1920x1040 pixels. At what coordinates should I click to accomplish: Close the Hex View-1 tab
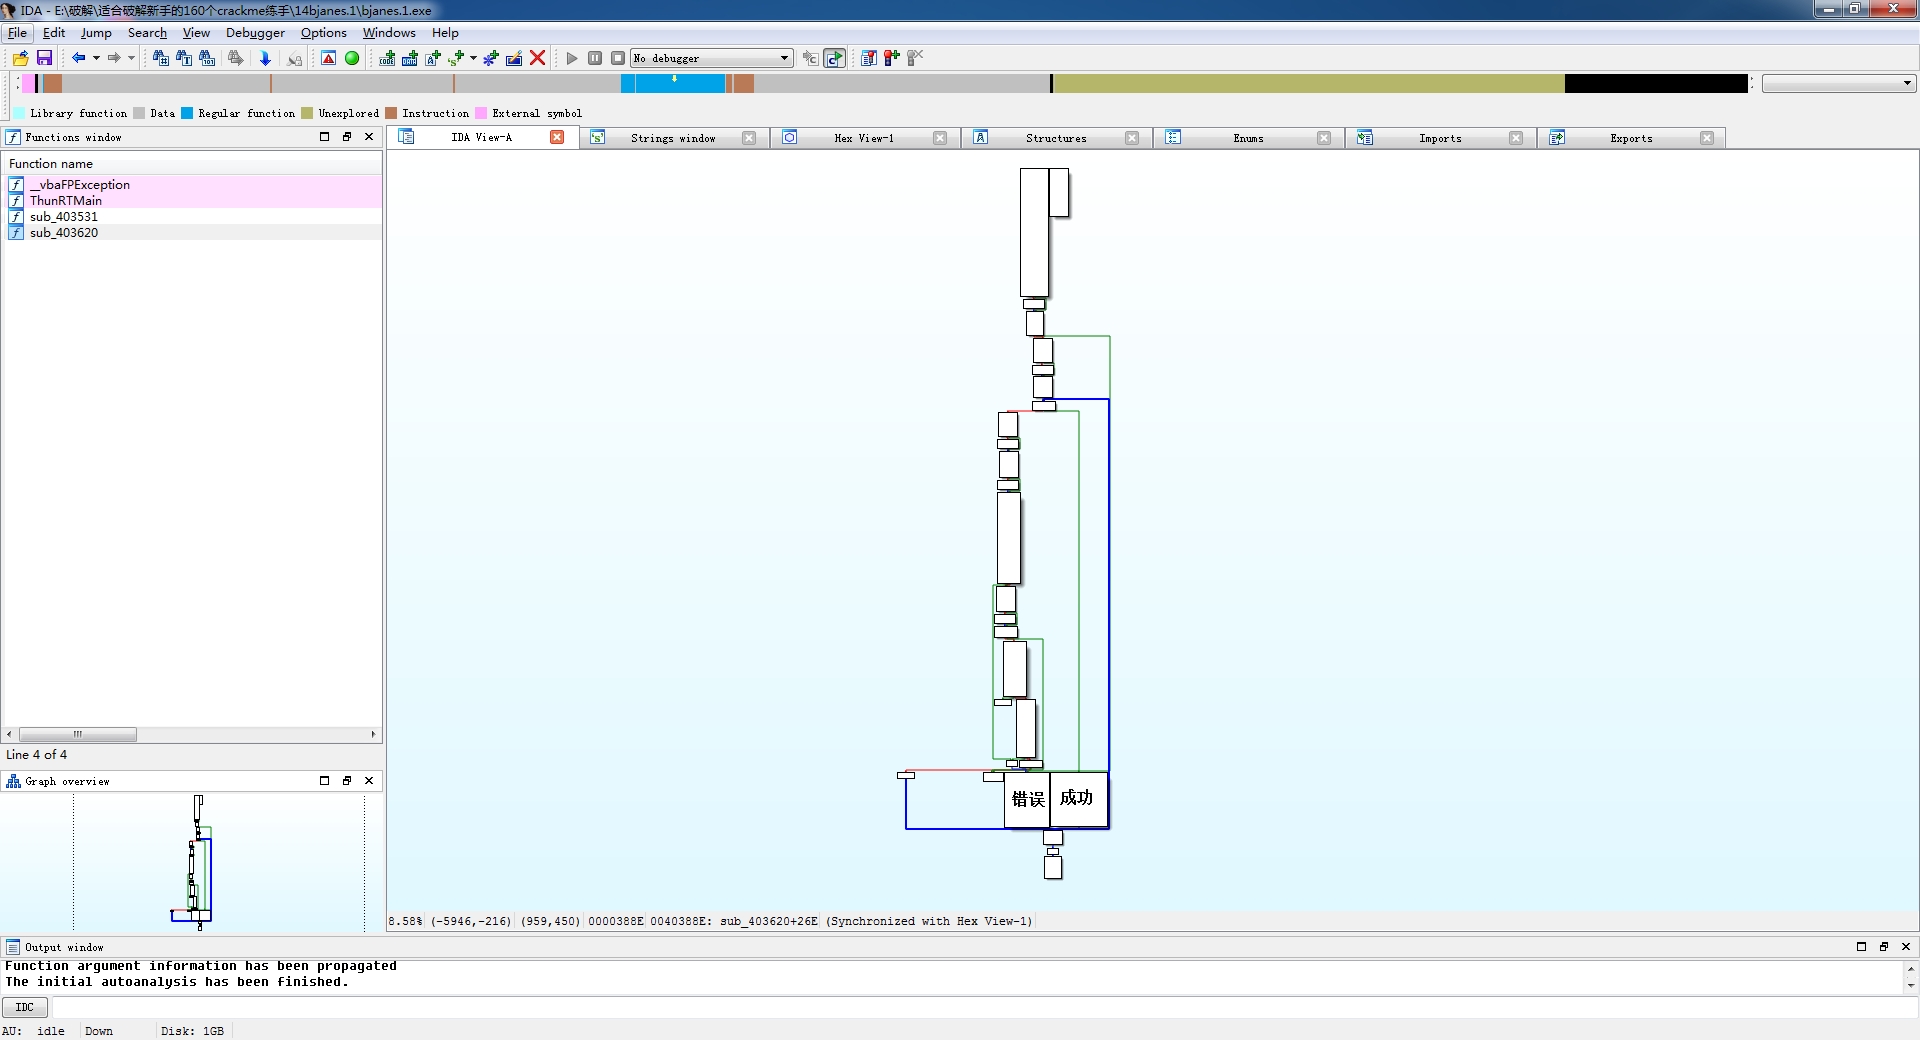coord(940,138)
